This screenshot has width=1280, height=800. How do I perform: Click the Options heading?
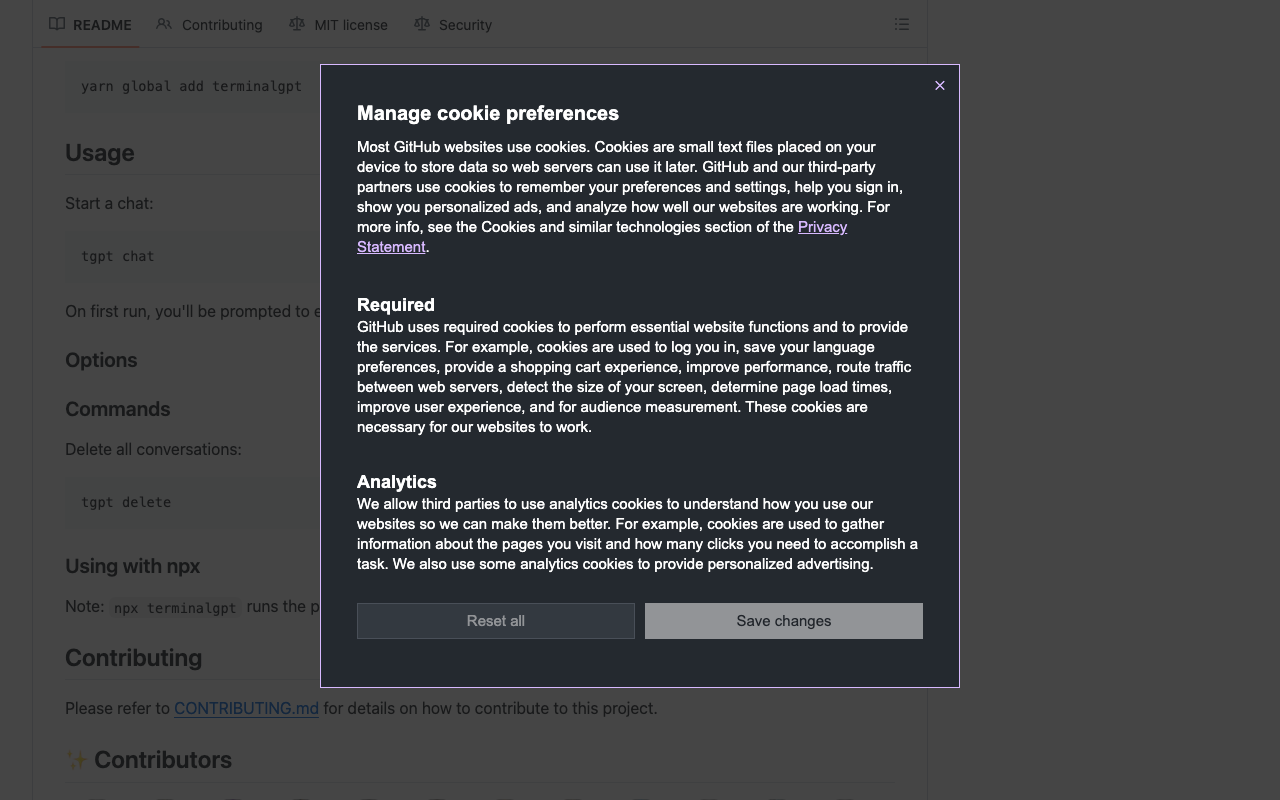coord(101,360)
